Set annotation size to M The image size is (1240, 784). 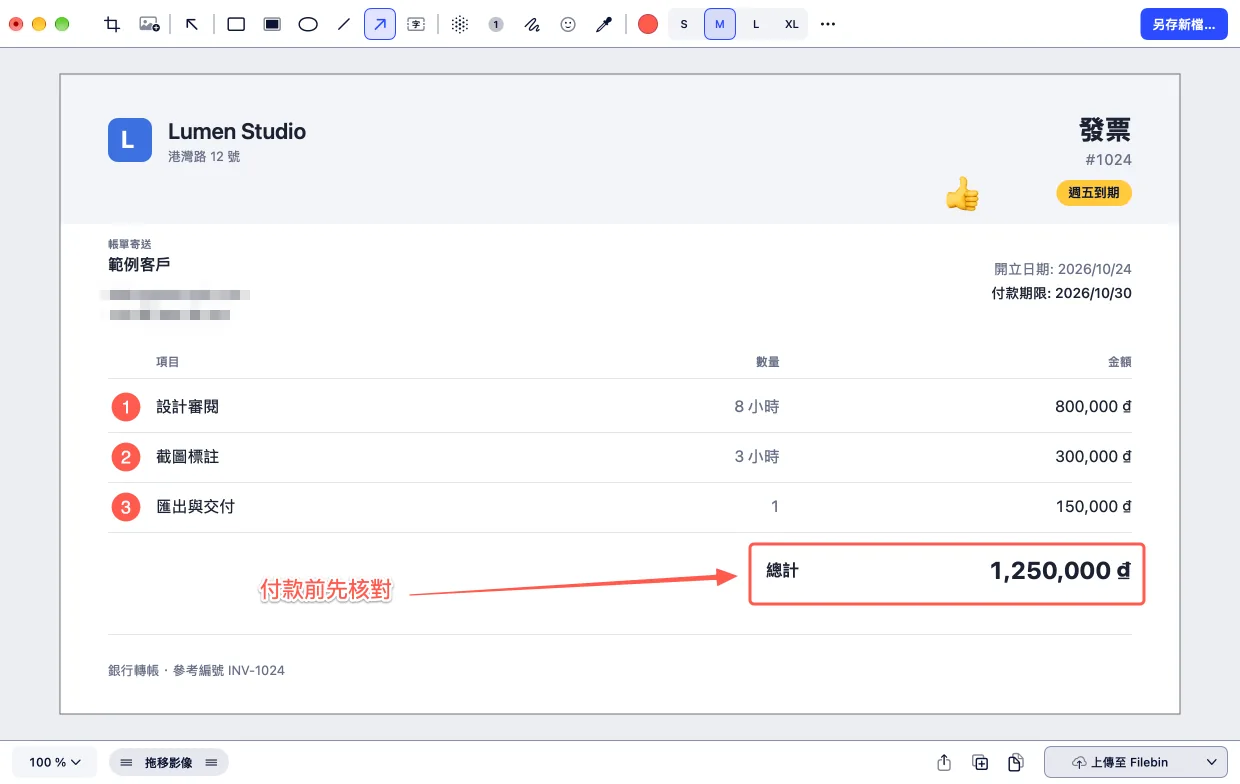tap(720, 24)
